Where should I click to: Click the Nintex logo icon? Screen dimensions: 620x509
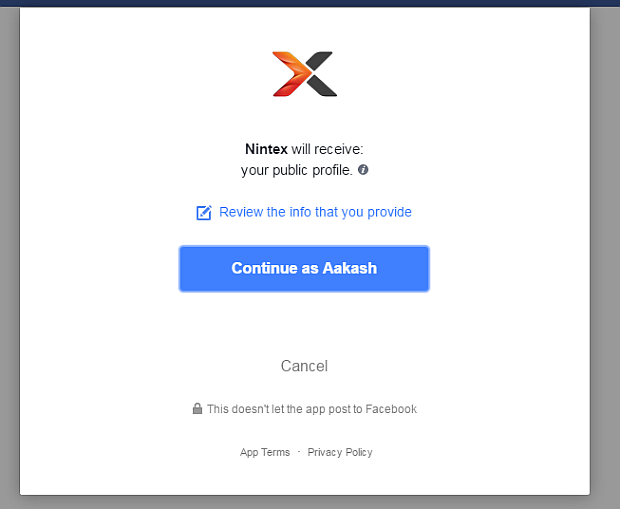(304, 74)
